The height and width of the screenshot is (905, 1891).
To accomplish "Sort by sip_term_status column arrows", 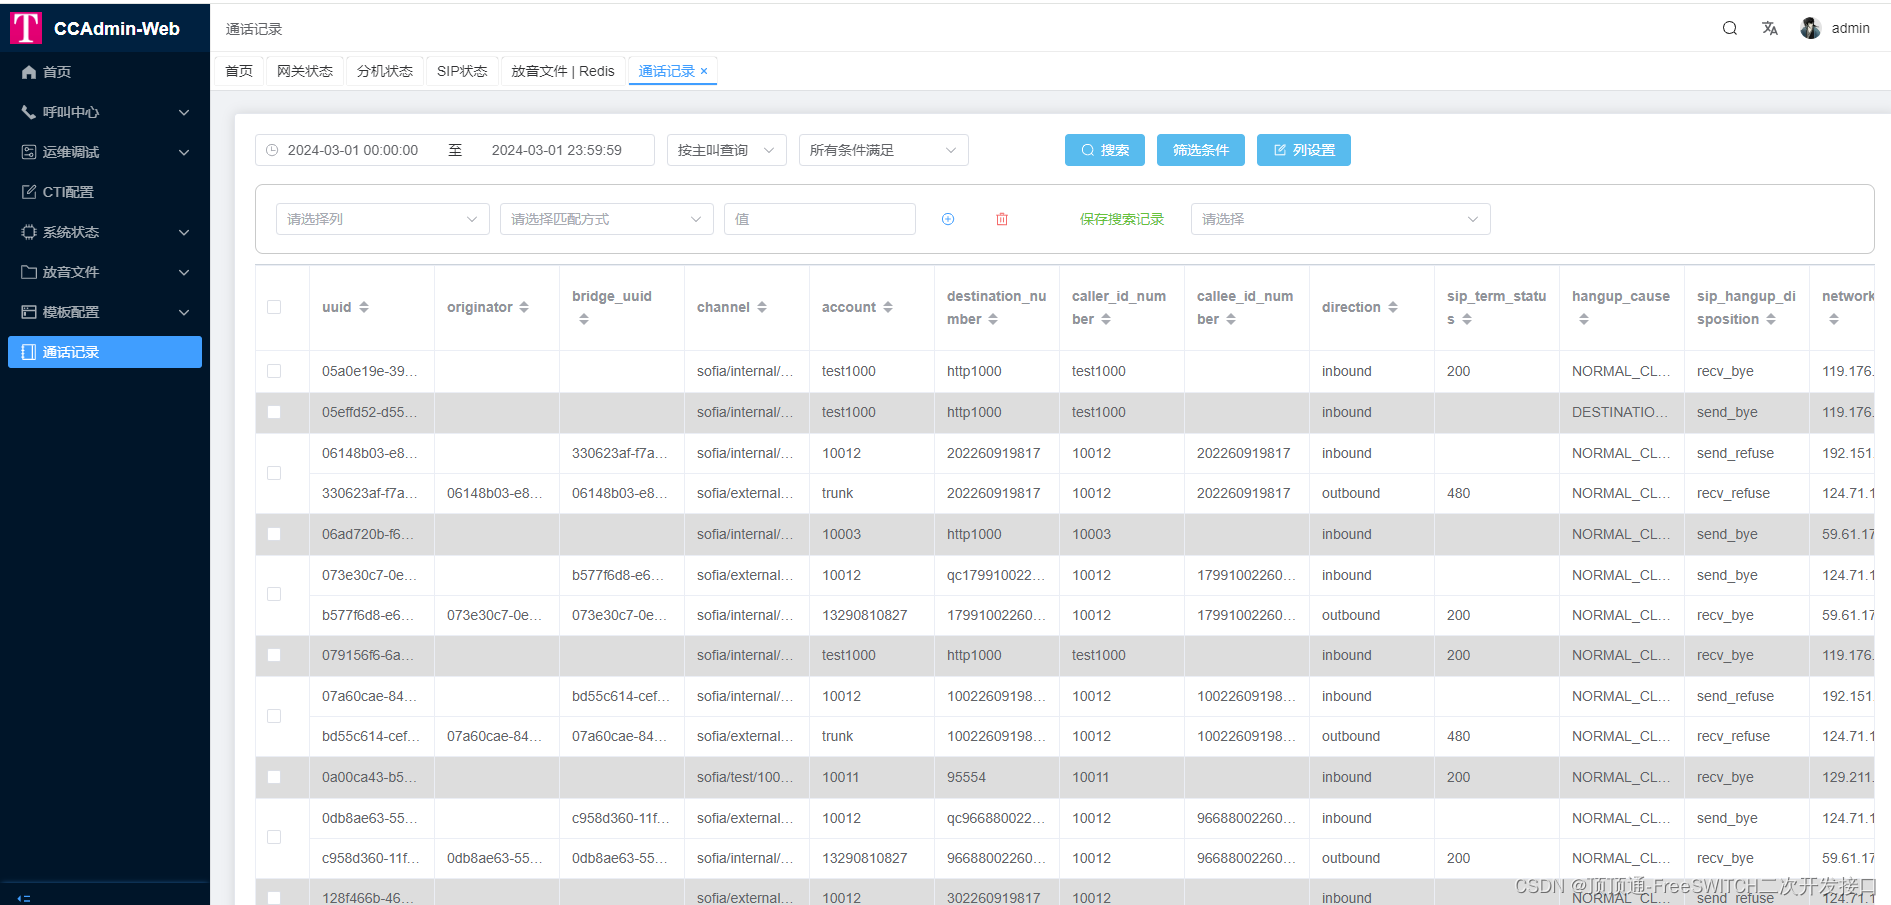I will pos(1467,319).
